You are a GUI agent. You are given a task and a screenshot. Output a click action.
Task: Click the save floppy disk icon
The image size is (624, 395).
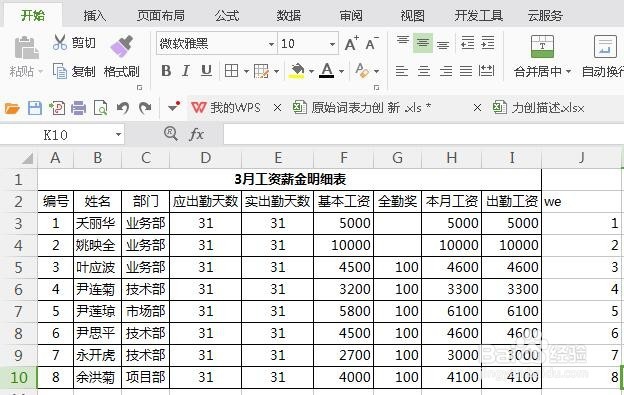[35, 108]
